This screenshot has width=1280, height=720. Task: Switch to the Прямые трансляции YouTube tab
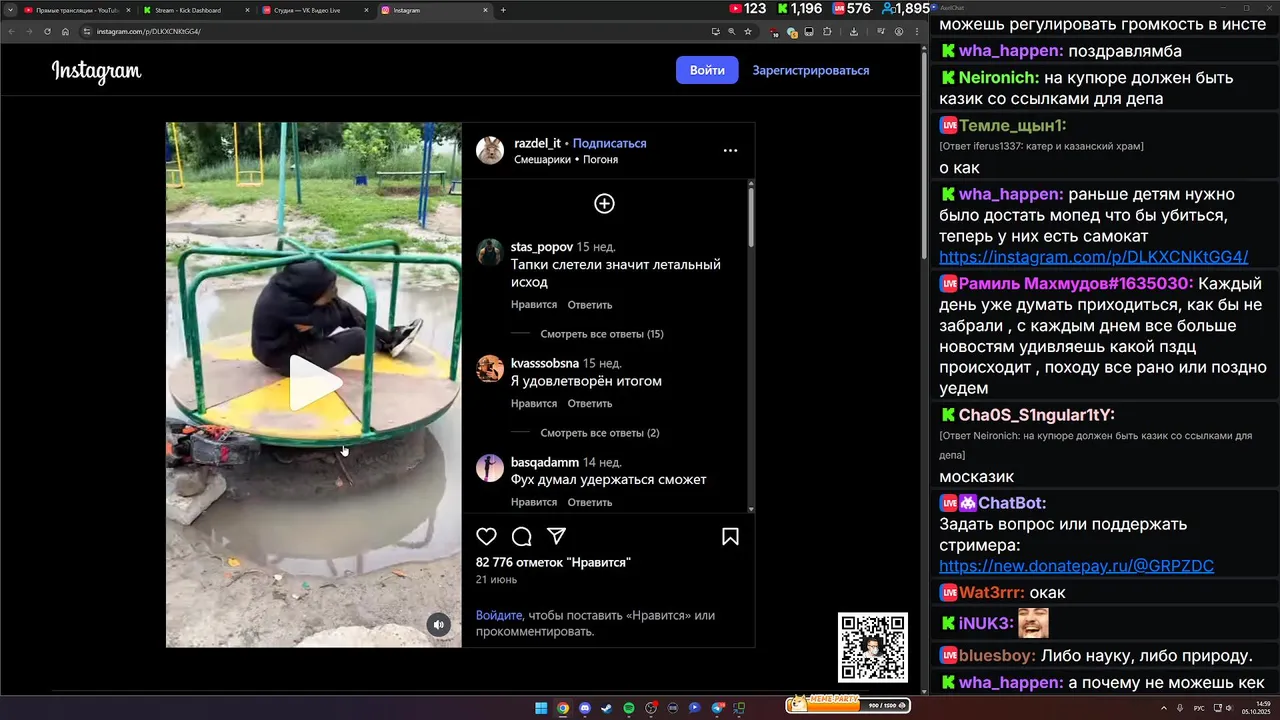78,10
